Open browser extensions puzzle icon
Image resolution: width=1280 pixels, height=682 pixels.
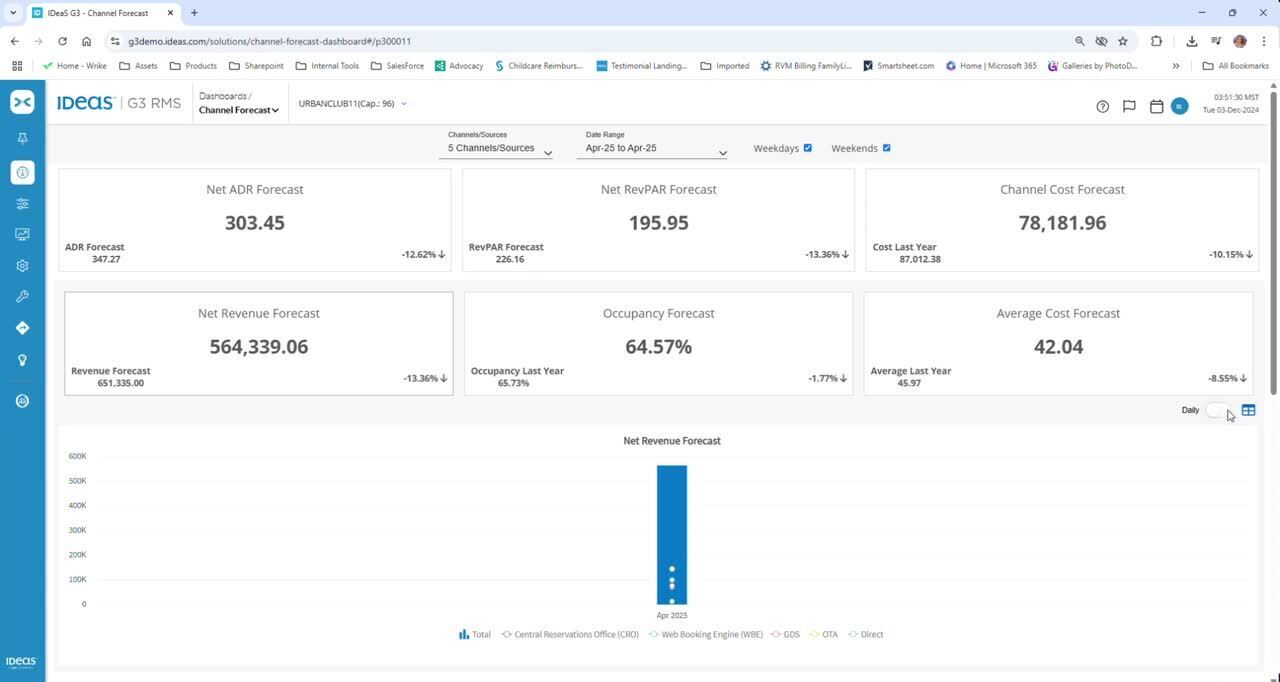click(1157, 41)
